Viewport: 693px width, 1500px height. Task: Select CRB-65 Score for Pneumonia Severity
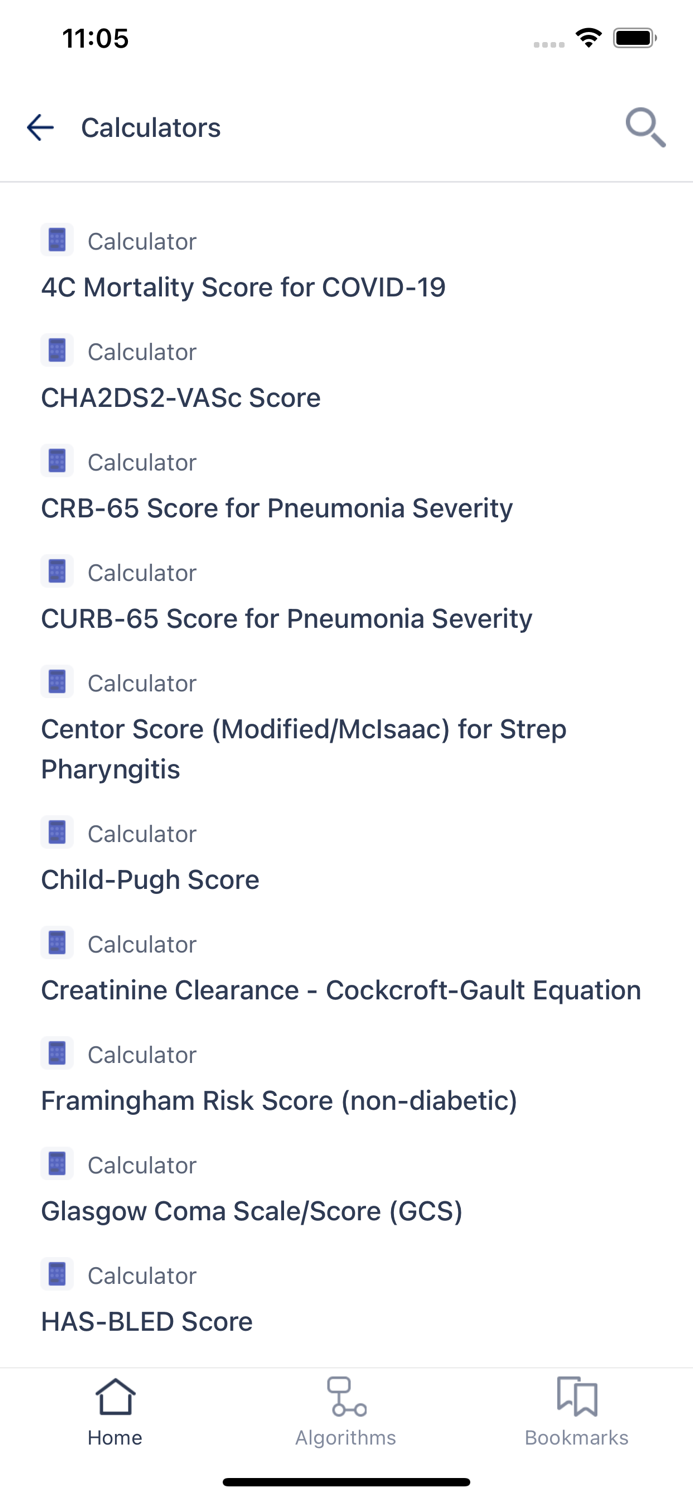pyautogui.click(x=277, y=508)
